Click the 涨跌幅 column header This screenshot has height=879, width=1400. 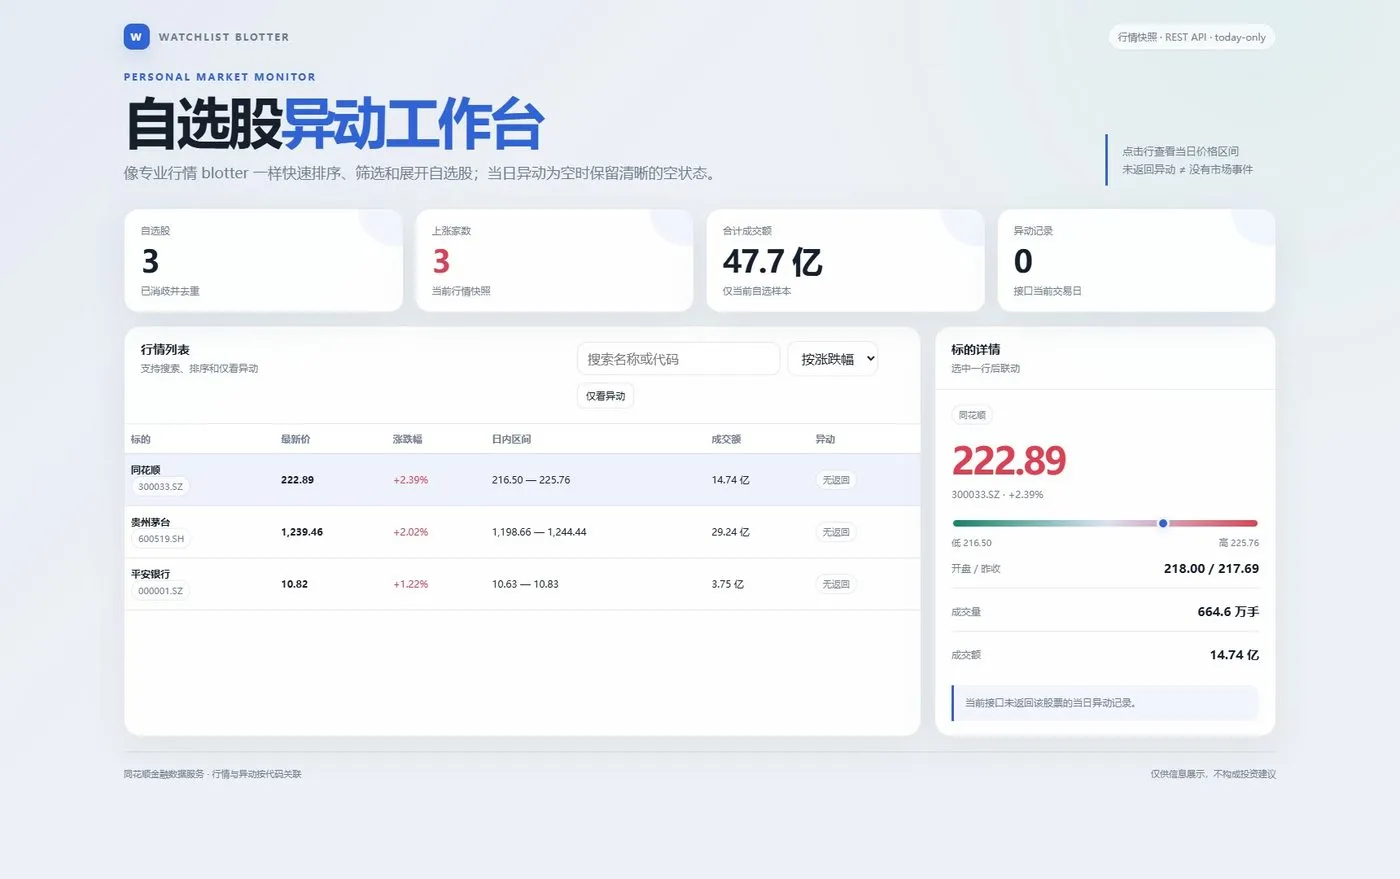click(x=408, y=439)
